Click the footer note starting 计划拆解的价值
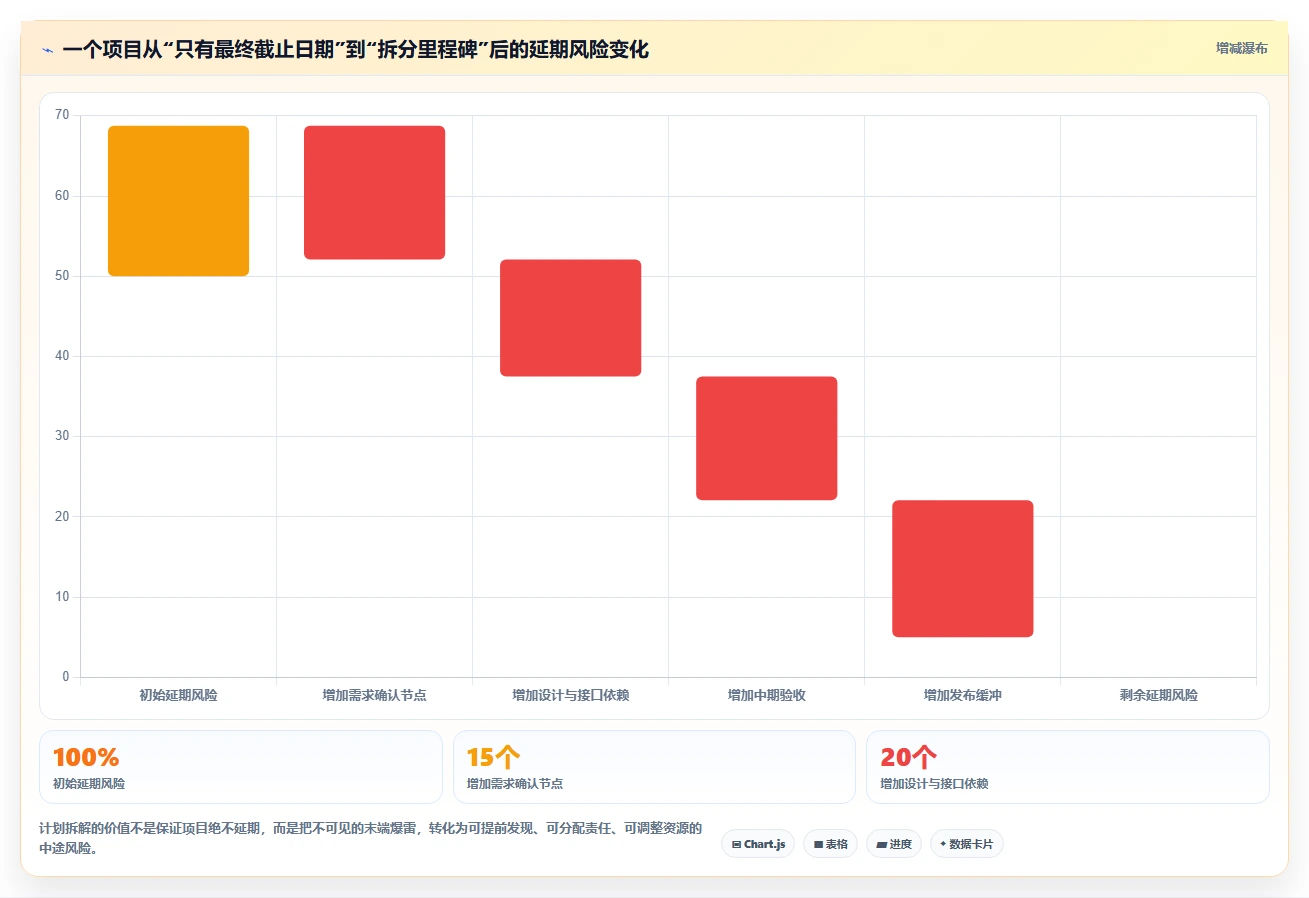1309x898 pixels. pos(370,838)
